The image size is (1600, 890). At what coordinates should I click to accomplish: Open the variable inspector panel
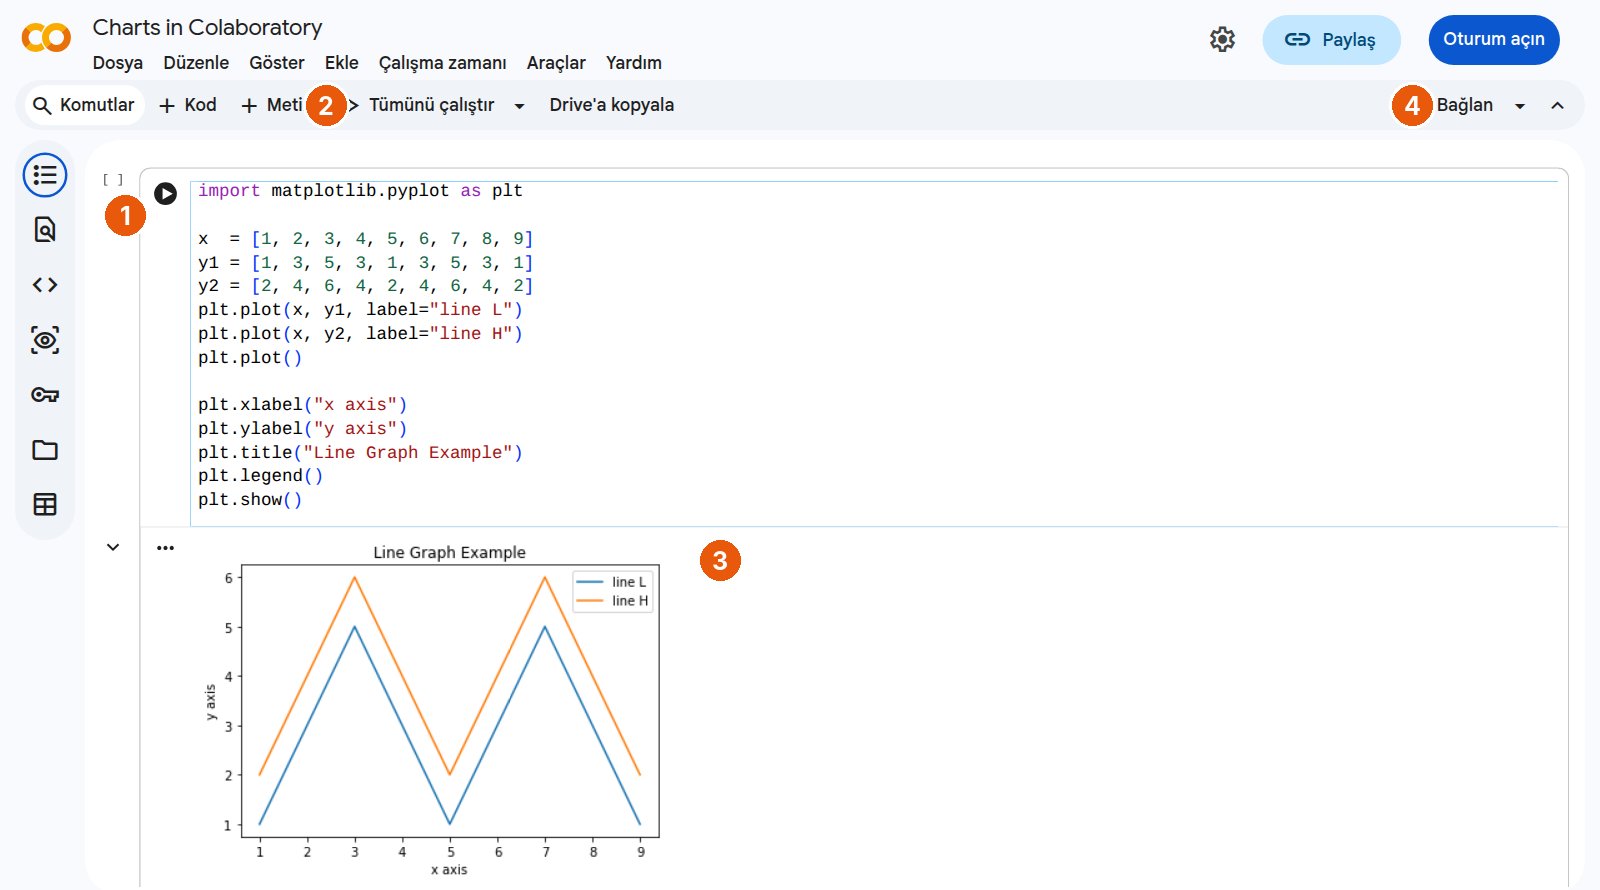pos(45,340)
